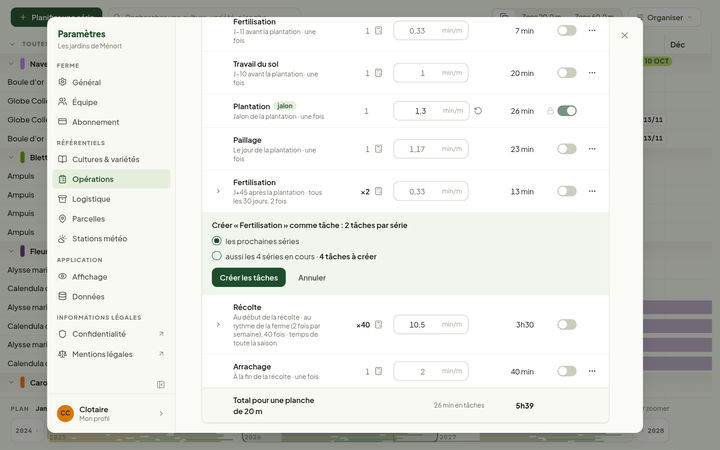Click the Affichage eye icon
The image size is (720, 450).
point(62,276)
